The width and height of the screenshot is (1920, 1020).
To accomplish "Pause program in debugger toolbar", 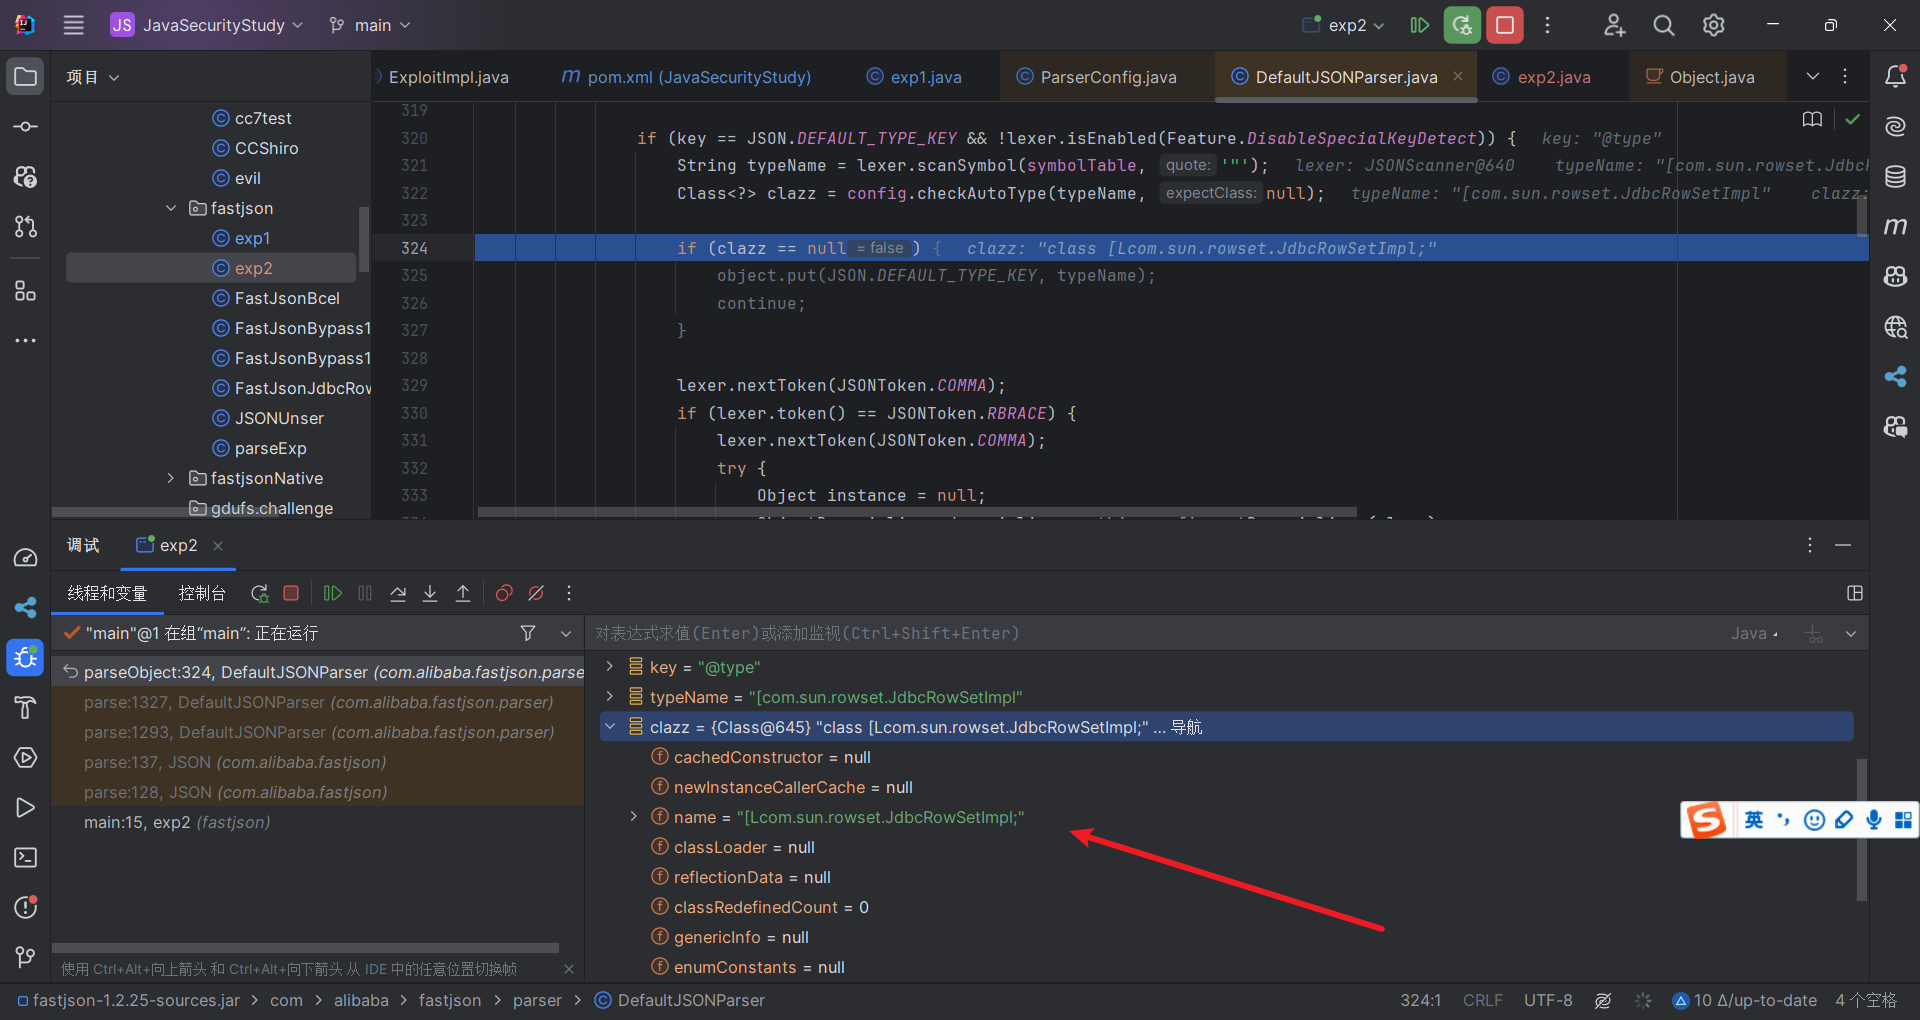I will pyautogui.click(x=365, y=593).
